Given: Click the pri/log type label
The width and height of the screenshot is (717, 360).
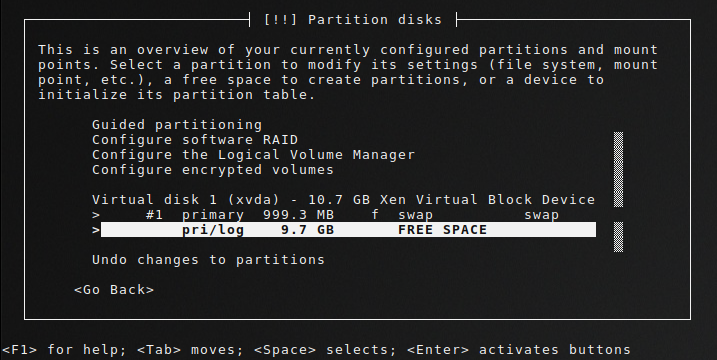Looking at the screenshot, I should point(213,230).
